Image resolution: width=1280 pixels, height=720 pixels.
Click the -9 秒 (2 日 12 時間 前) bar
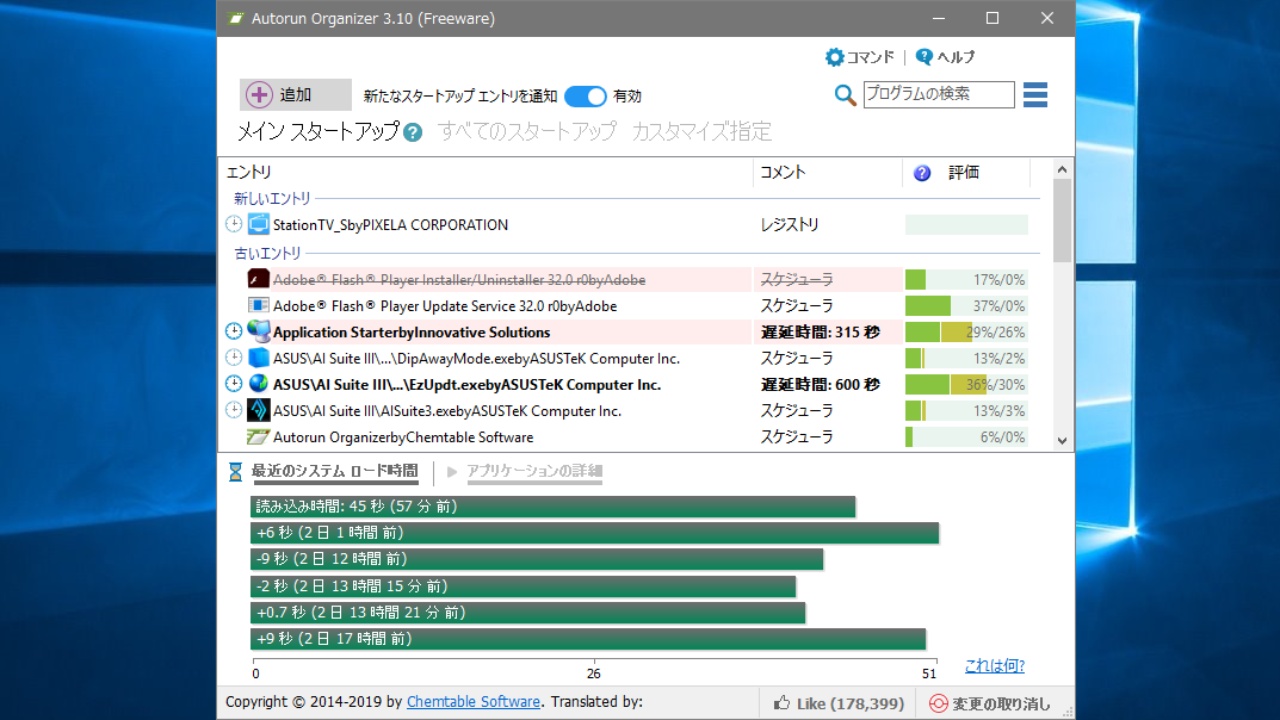click(x=537, y=559)
